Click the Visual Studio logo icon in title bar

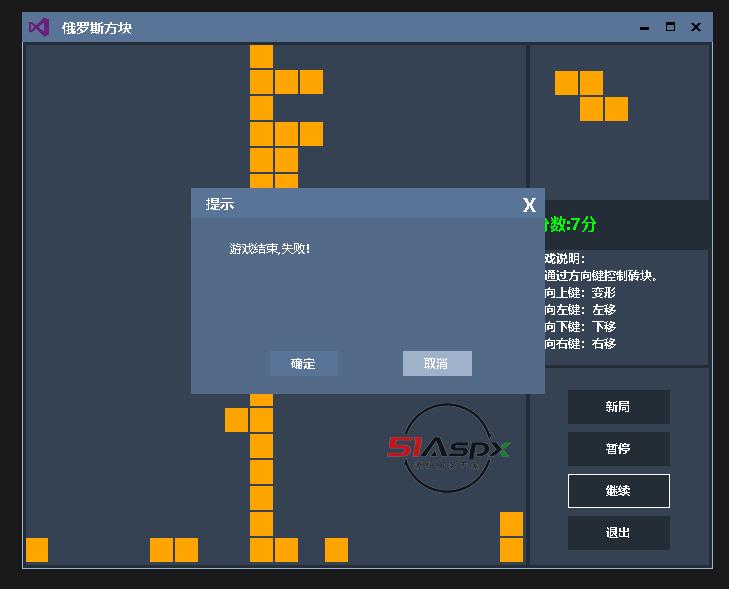click(39, 27)
